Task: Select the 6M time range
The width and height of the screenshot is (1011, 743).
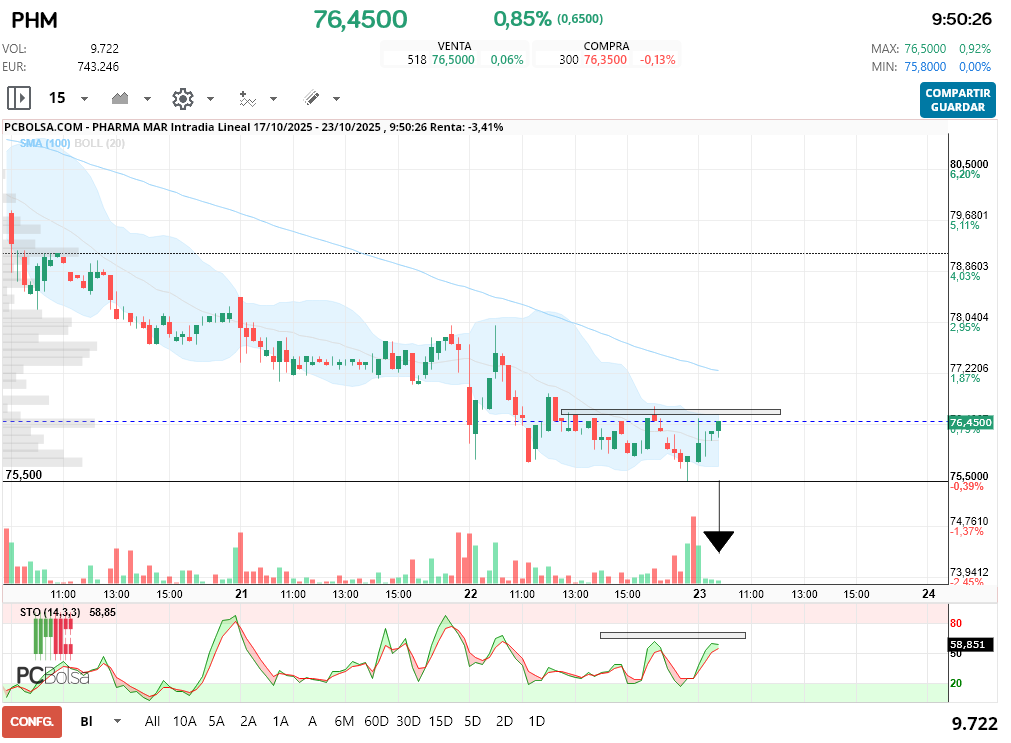Action: pos(344,721)
